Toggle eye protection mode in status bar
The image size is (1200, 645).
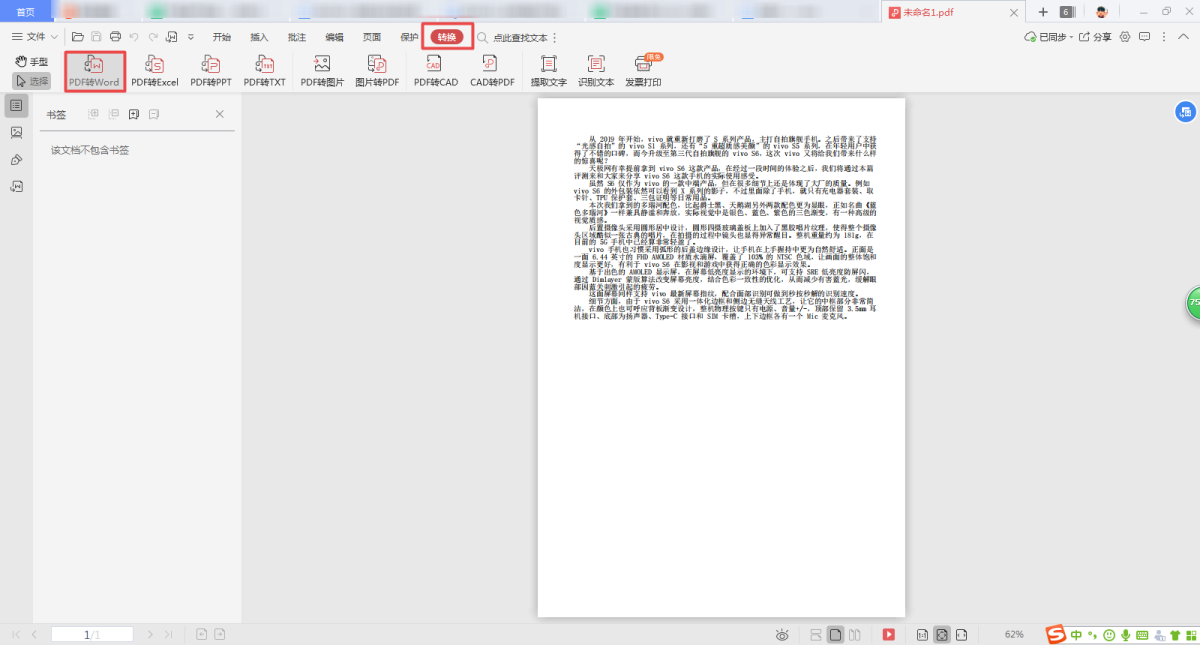pyautogui.click(x=782, y=634)
